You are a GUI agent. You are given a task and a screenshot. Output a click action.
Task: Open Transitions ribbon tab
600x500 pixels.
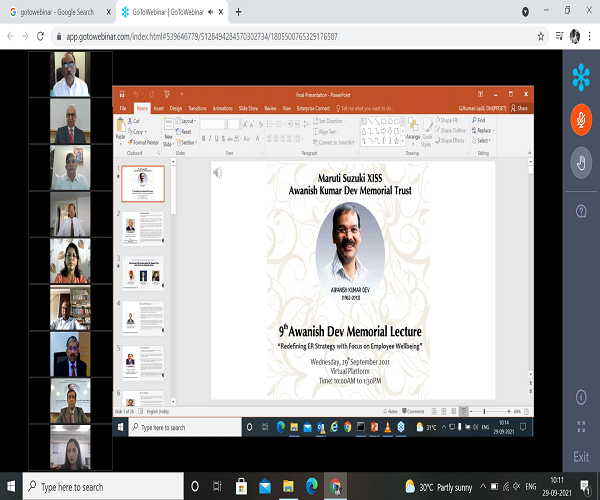(x=197, y=109)
